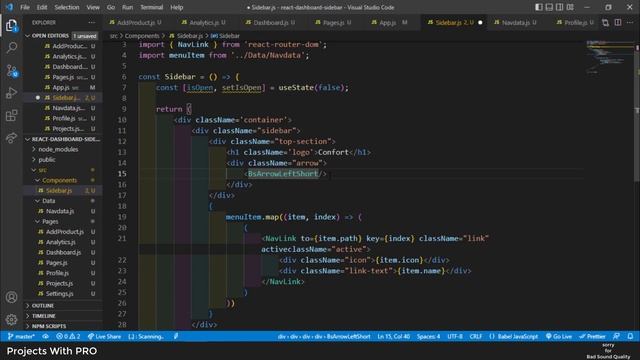Open the File menu
640x360 pixels.
point(25,7)
